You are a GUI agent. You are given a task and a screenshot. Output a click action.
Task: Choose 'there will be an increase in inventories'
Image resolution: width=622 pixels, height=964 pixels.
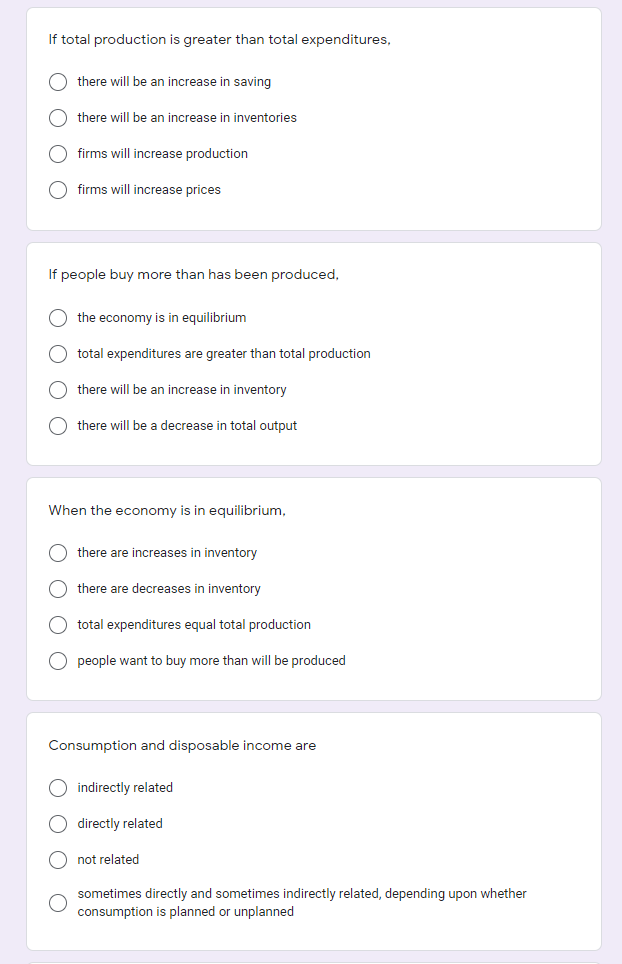tap(58, 118)
